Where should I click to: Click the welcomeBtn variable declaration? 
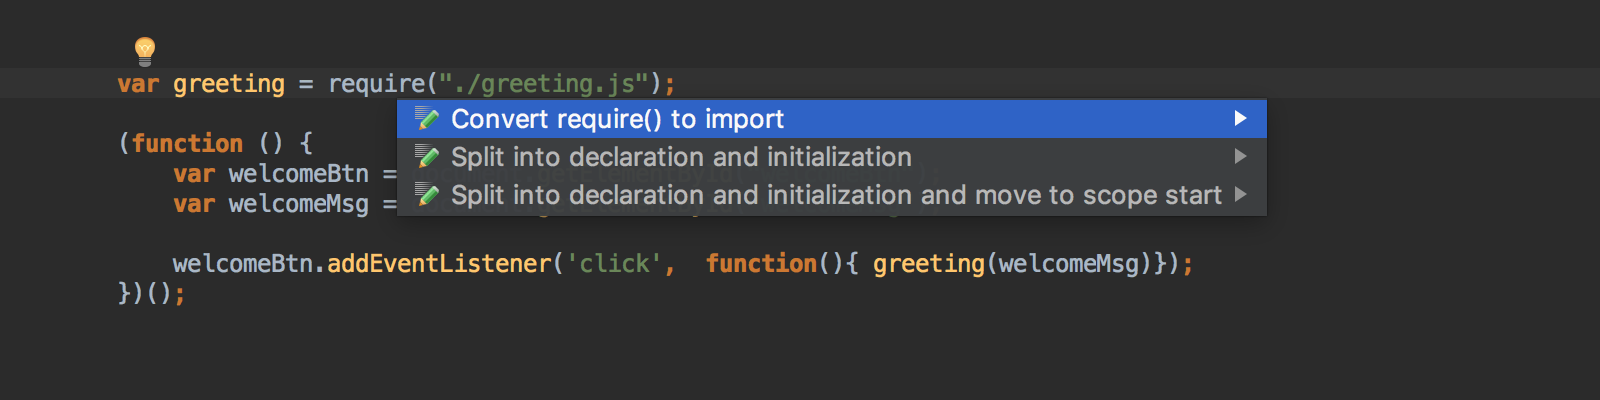click(x=299, y=174)
